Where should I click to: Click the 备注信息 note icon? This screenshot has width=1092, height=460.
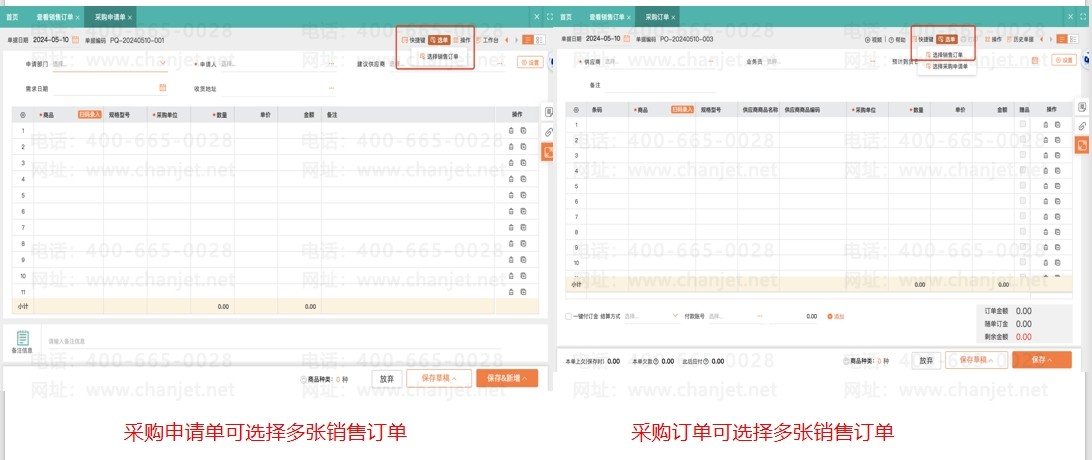coord(23,338)
